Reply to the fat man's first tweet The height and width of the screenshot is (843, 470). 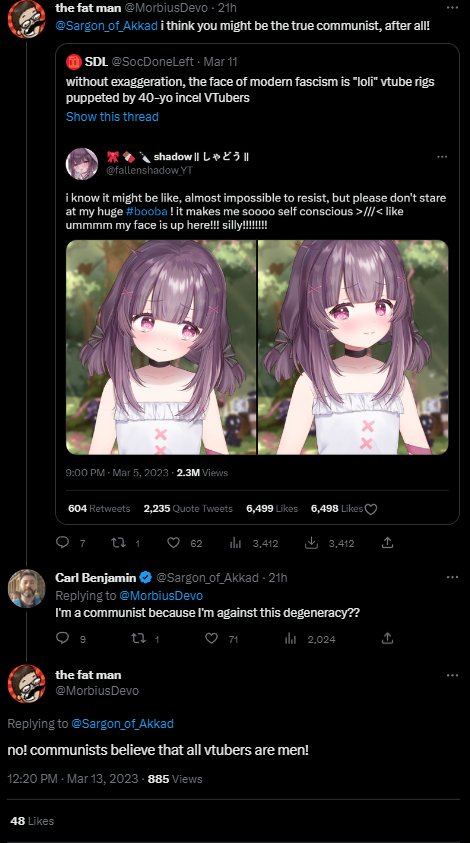pos(63,542)
